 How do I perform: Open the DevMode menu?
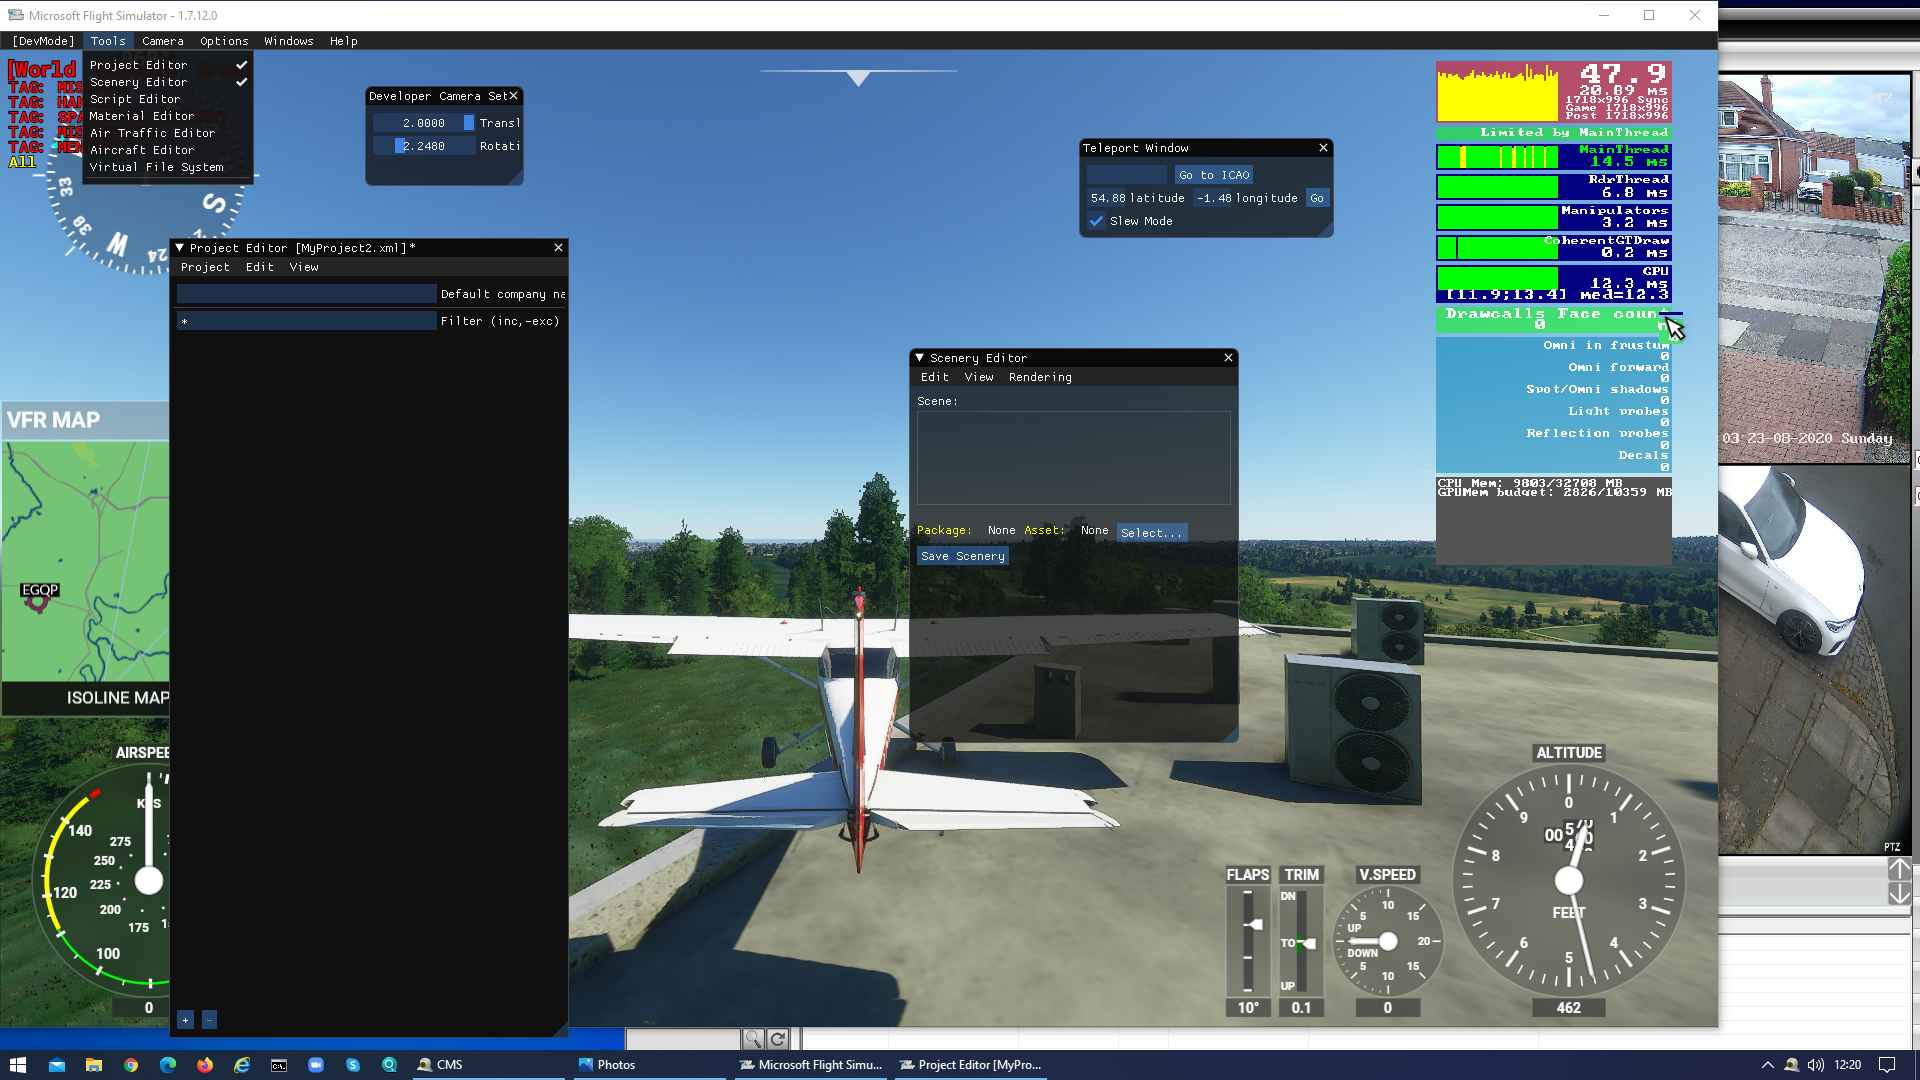43,41
